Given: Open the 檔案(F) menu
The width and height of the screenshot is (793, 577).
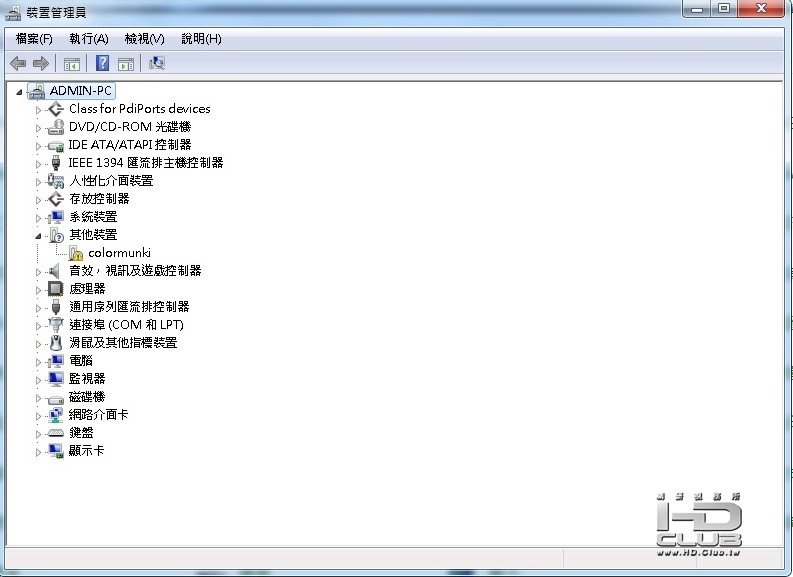Looking at the screenshot, I should pyautogui.click(x=34, y=39).
